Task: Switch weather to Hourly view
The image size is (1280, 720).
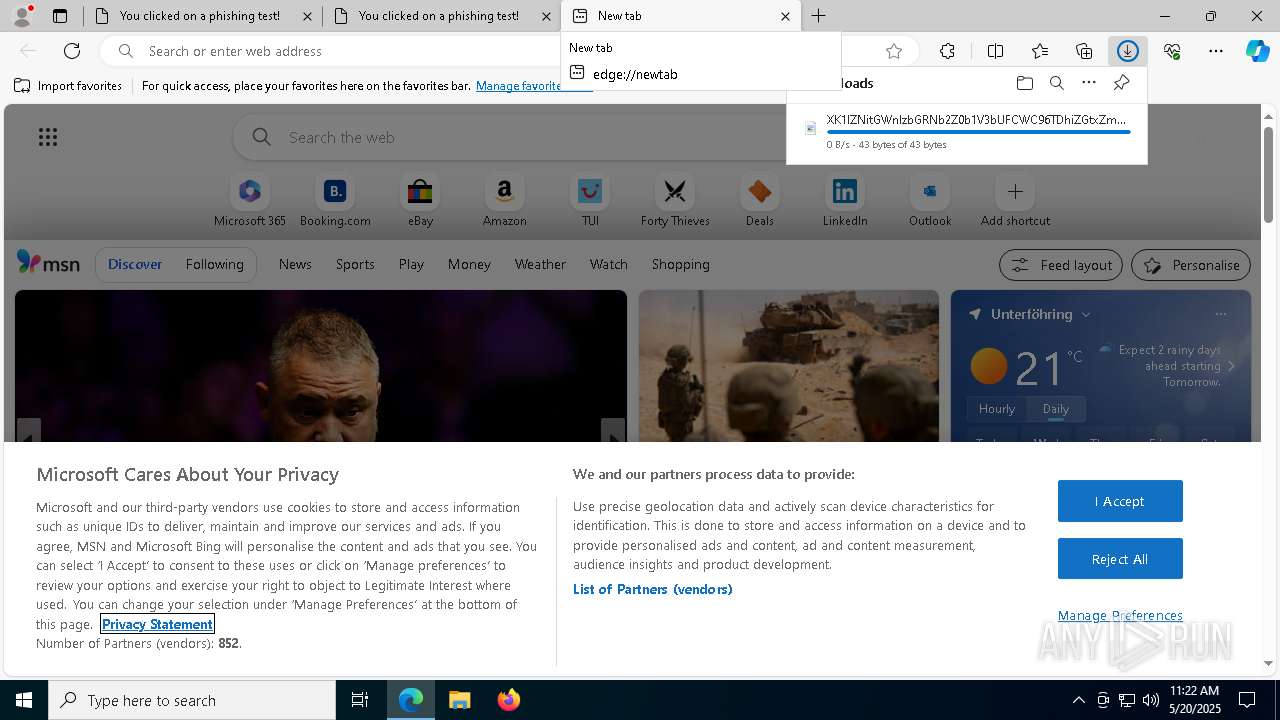Action: [x=997, y=408]
